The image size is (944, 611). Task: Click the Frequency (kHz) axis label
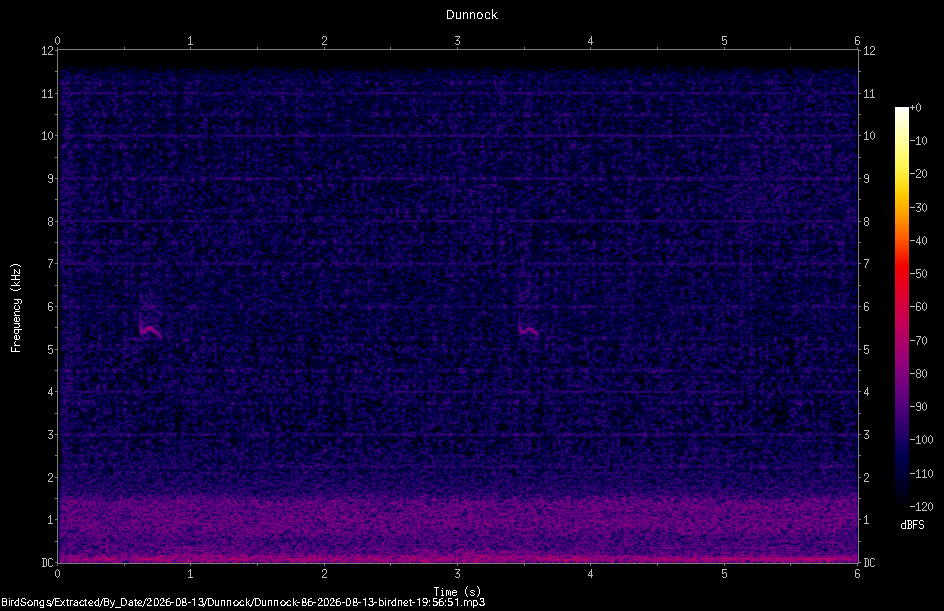point(16,308)
